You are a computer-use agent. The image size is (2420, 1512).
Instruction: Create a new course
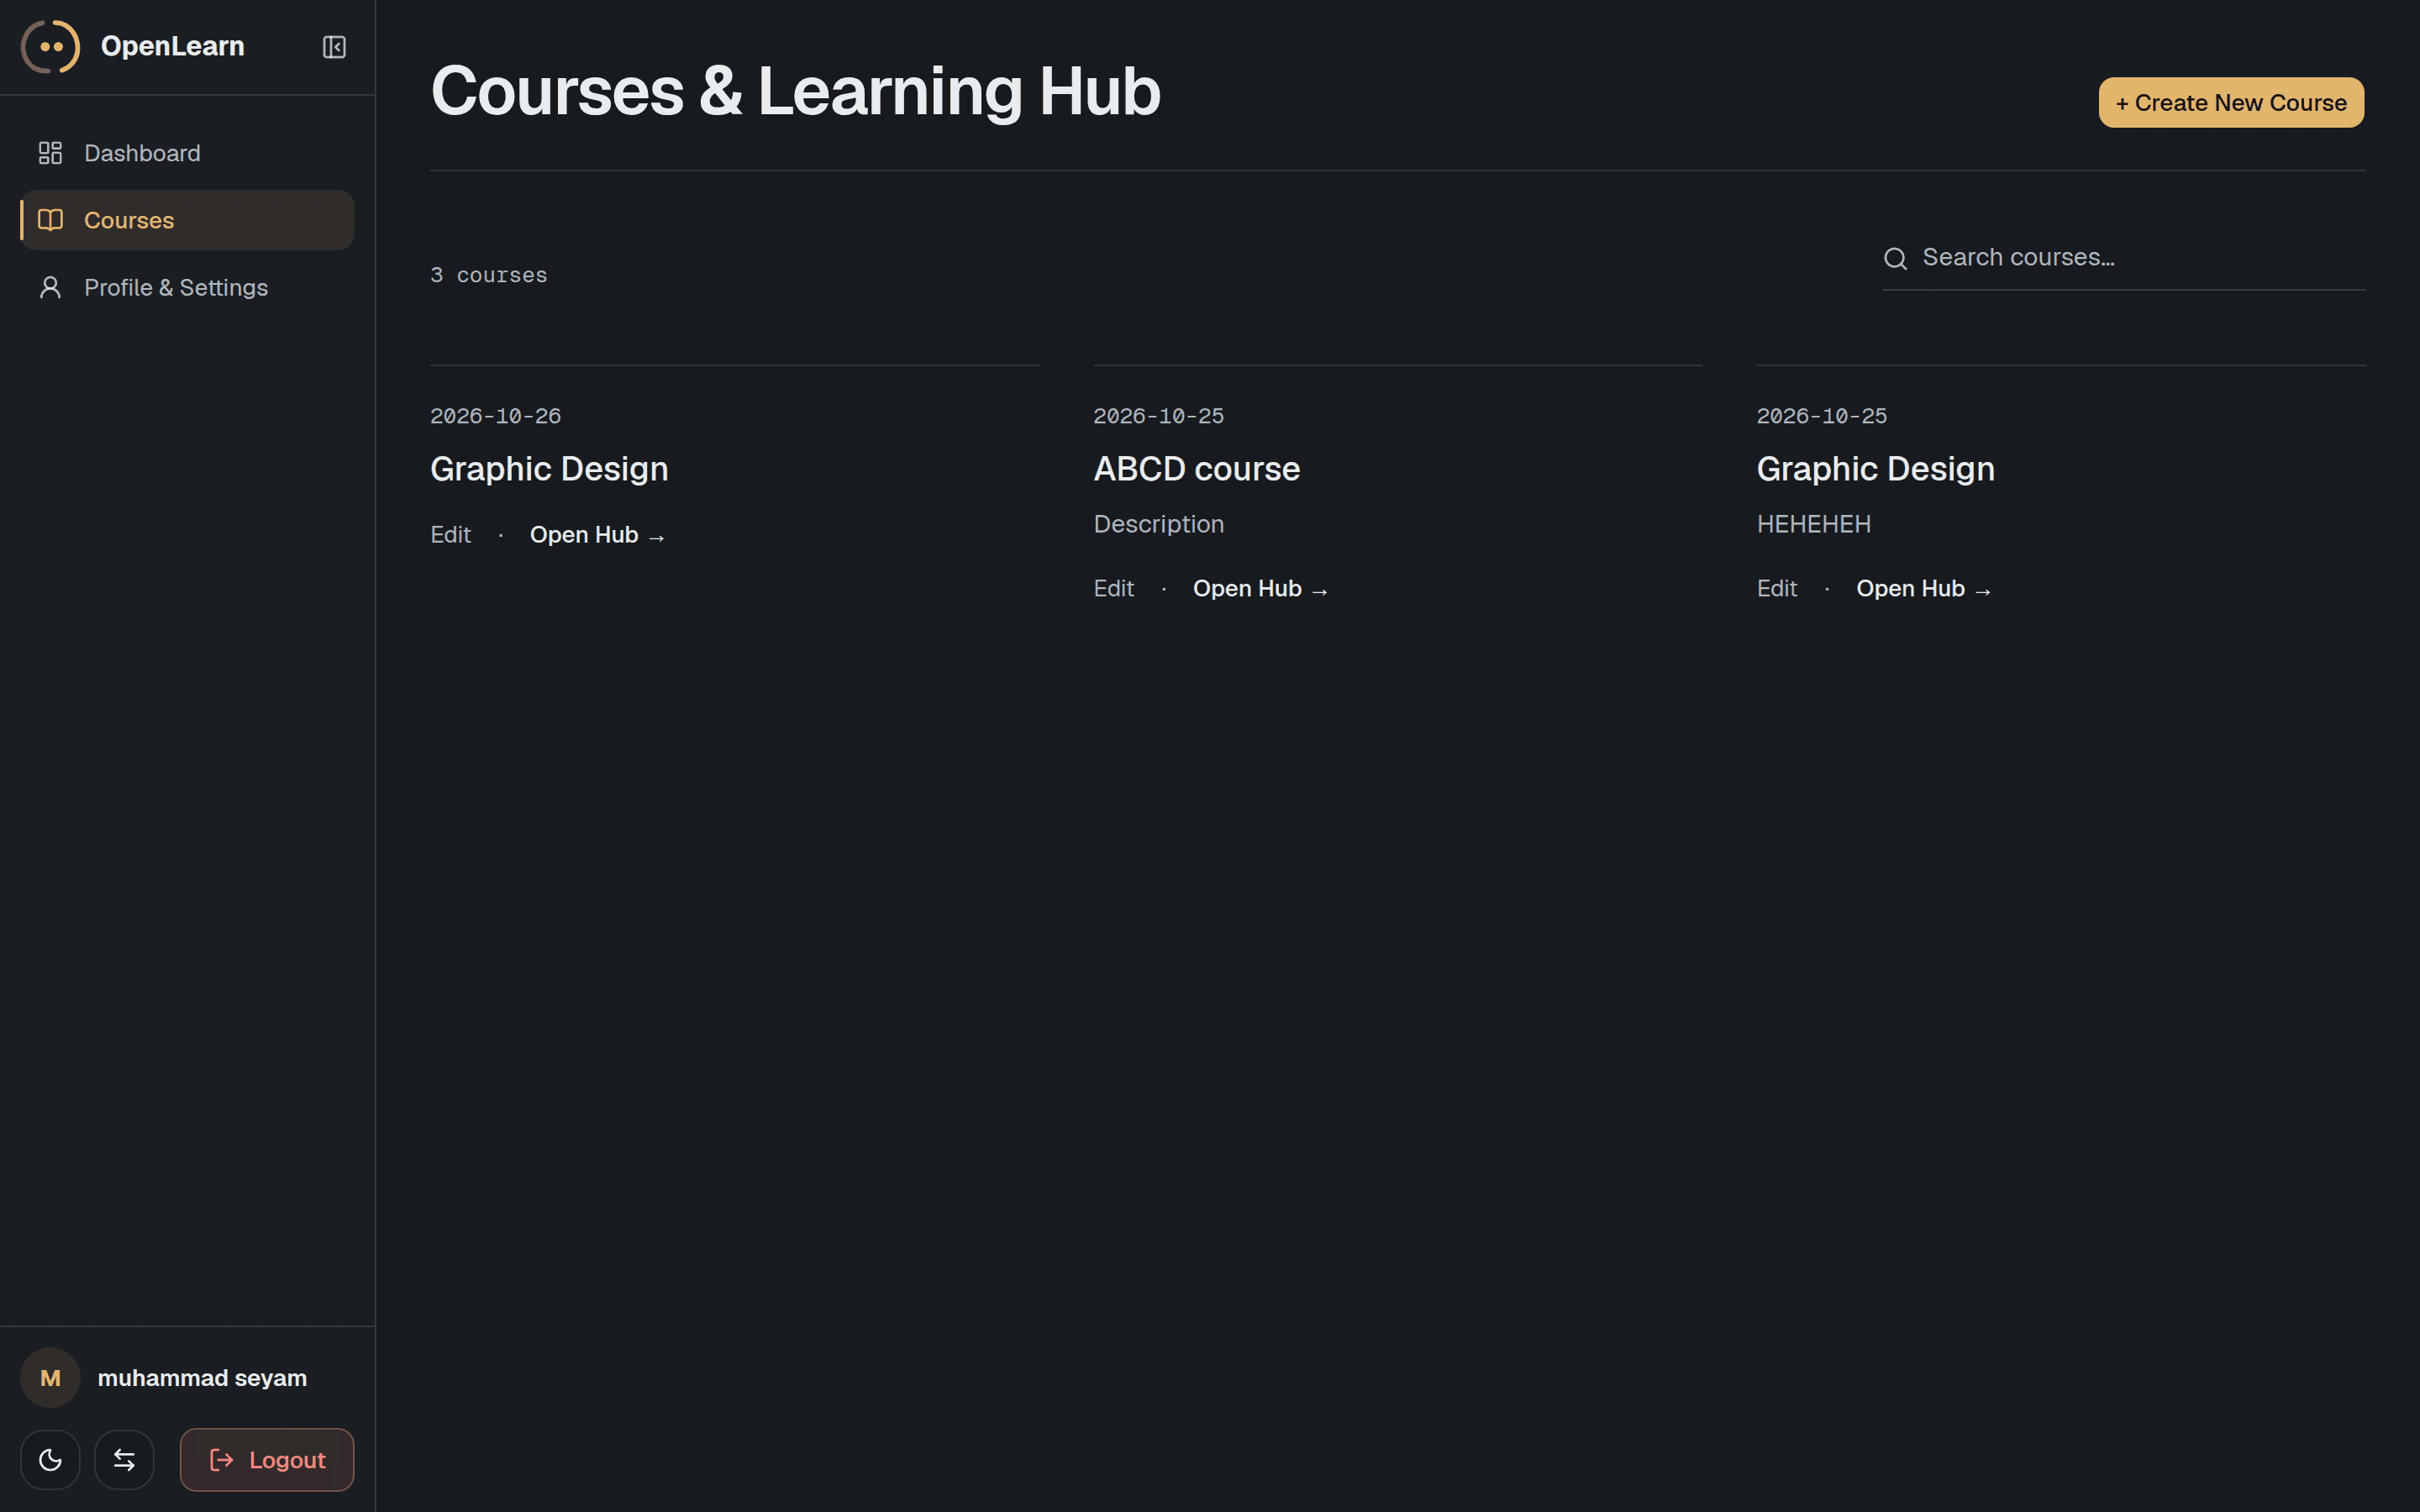click(x=2231, y=102)
